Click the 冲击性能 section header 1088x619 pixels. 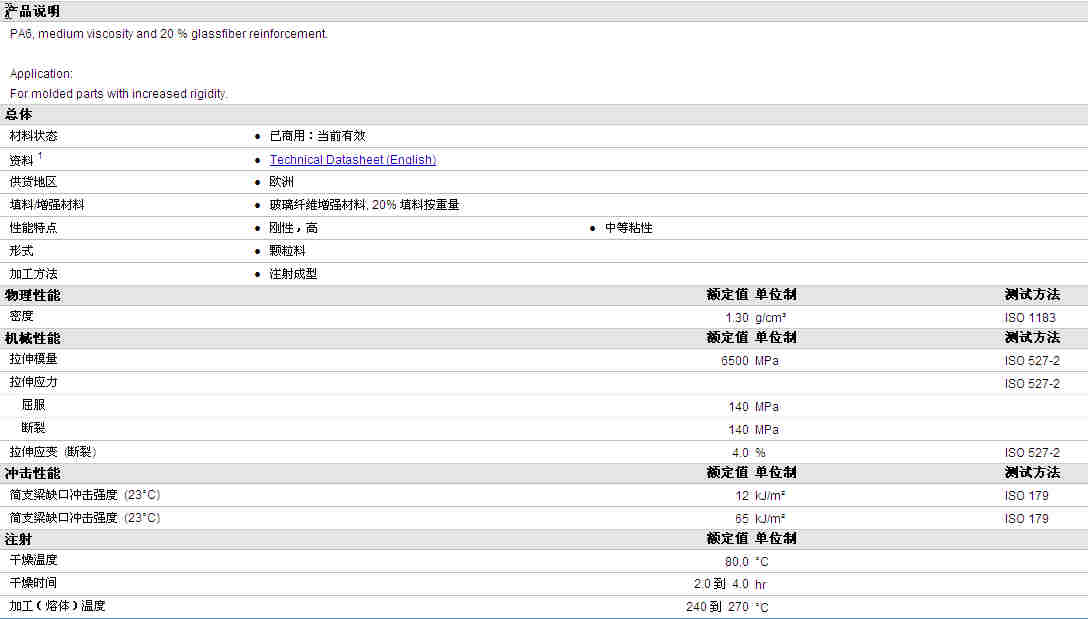tap(33, 473)
